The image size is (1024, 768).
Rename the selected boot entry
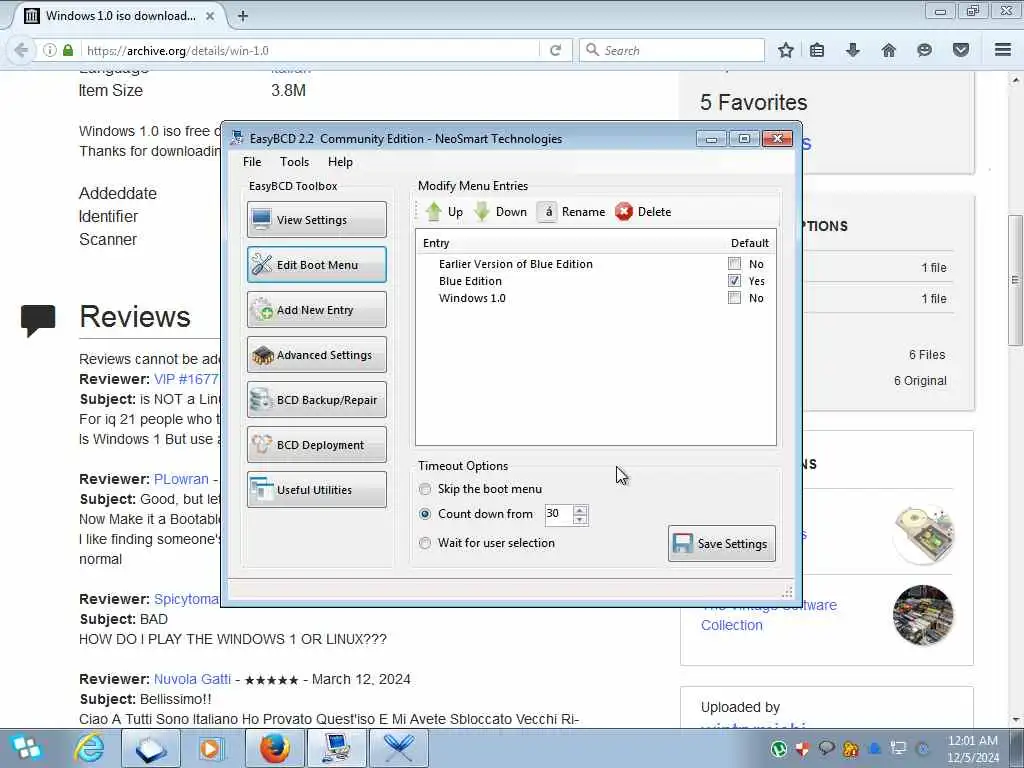tap(572, 212)
